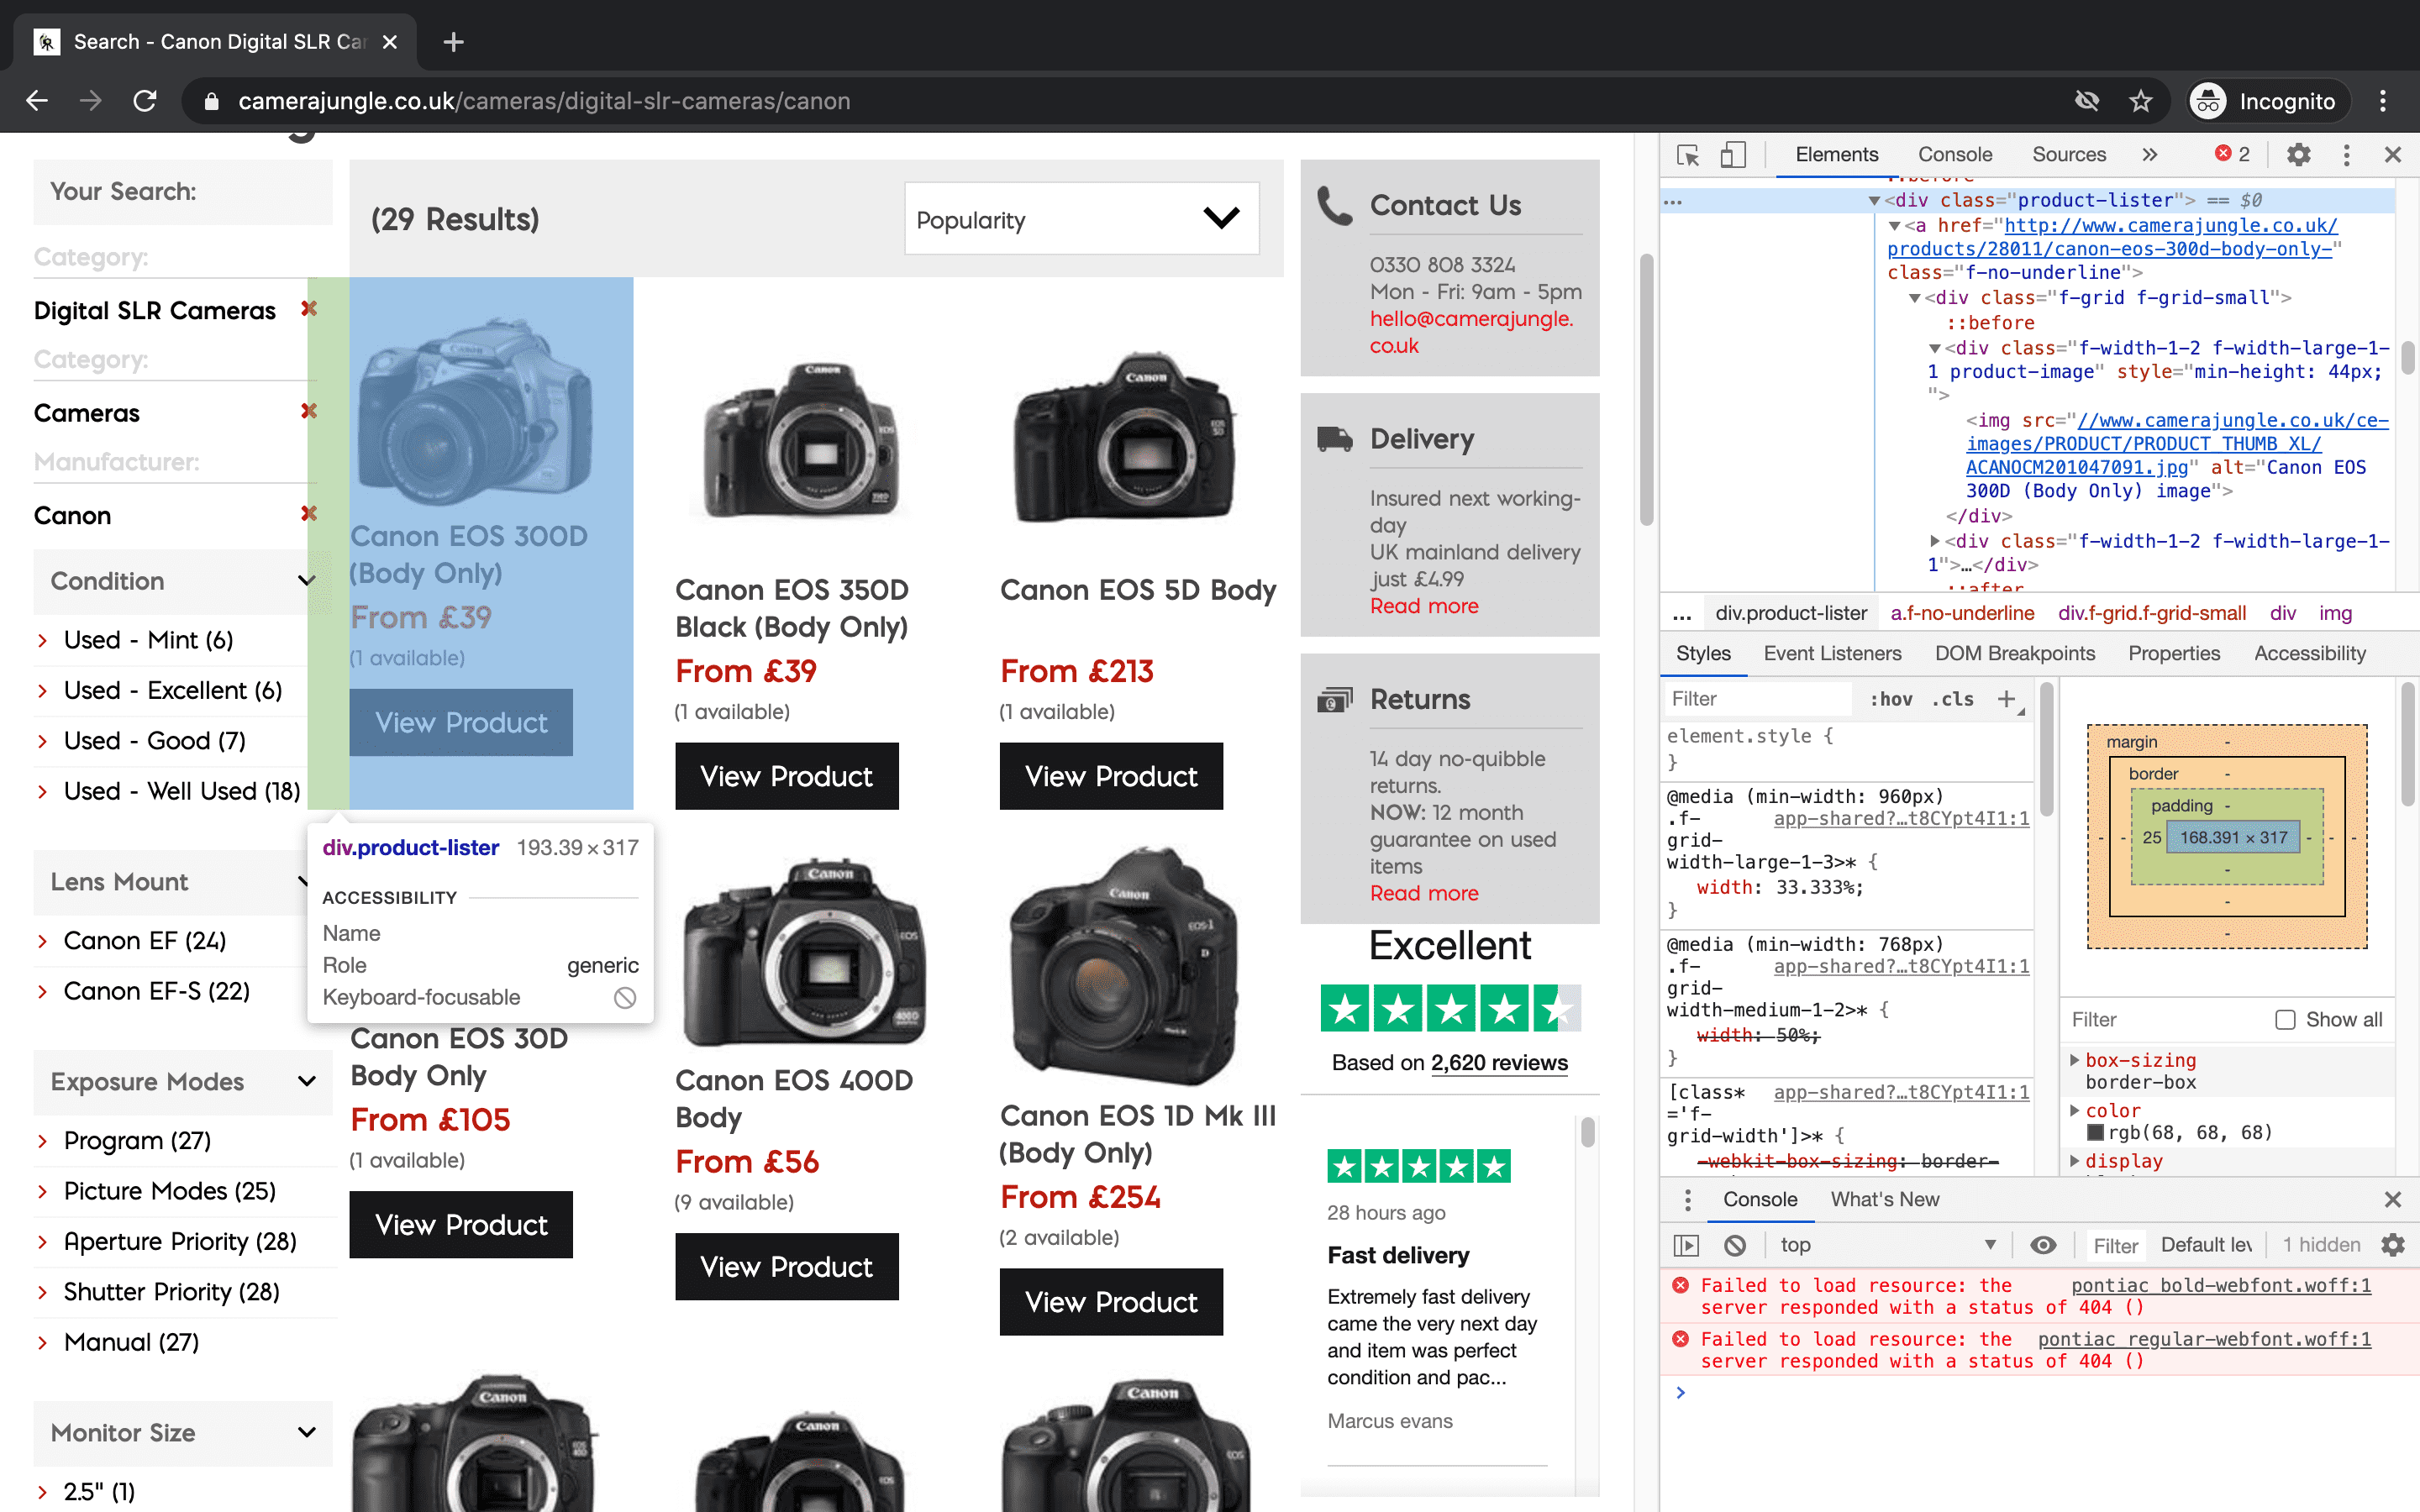Expand the box-sizing computed property
Viewport: 2420px width, 1512px height.
(x=2075, y=1060)
